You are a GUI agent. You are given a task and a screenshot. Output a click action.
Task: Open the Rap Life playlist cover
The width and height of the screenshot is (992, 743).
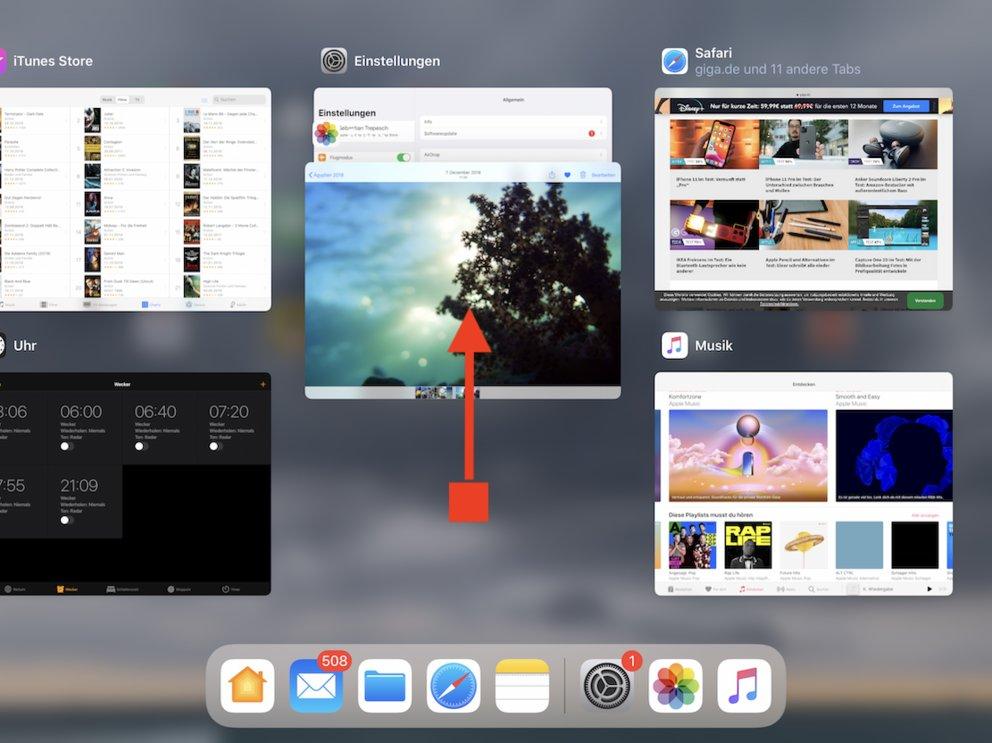[748, 545]
